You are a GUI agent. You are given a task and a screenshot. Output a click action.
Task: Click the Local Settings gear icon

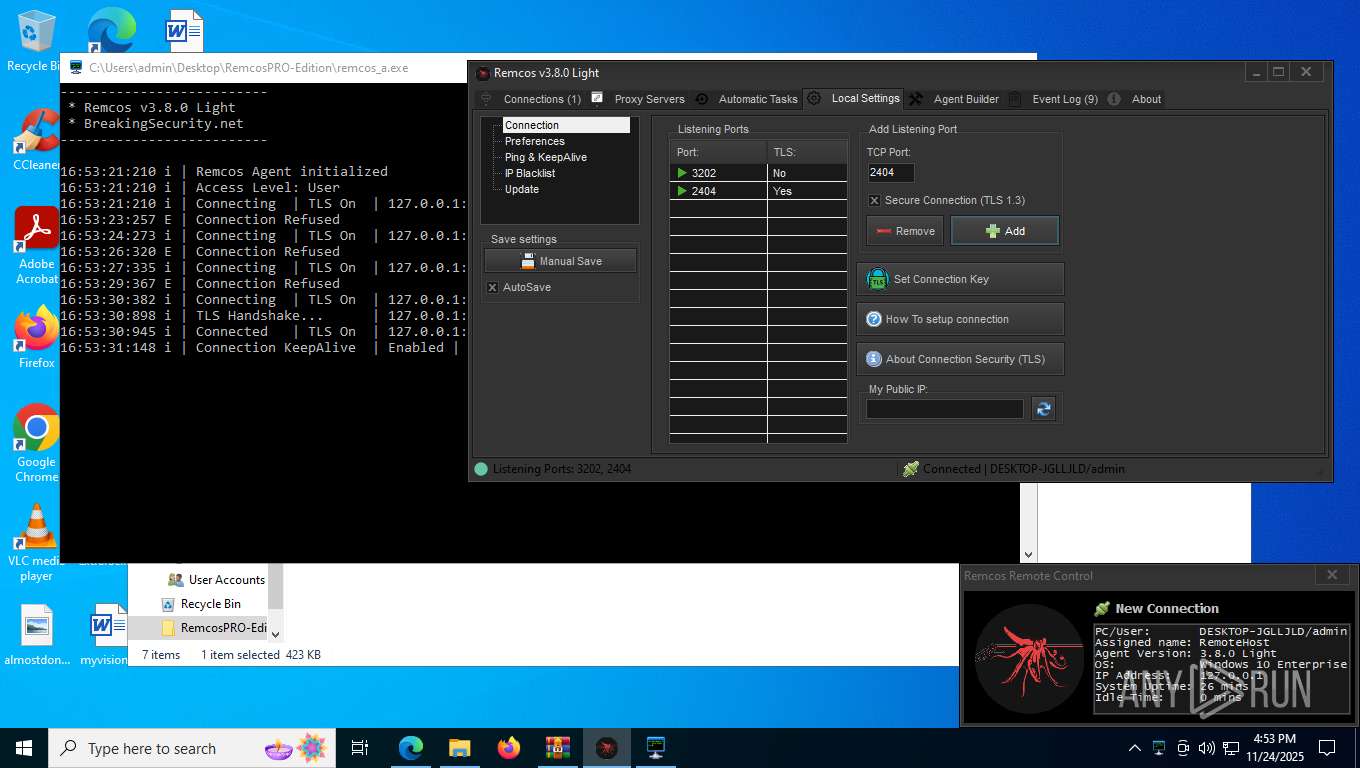pos(814,98)
